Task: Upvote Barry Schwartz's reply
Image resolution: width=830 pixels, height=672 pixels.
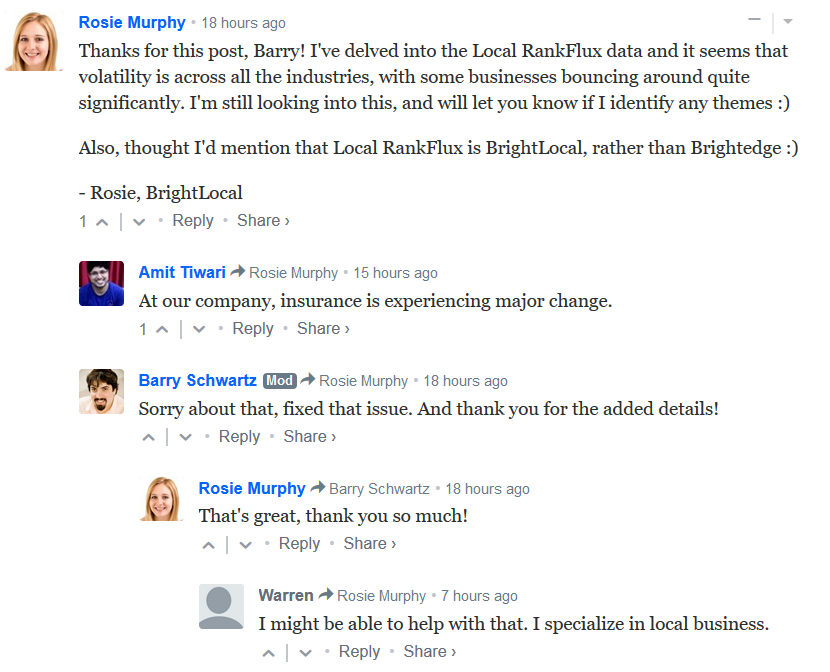Action: tap(149, 438)
